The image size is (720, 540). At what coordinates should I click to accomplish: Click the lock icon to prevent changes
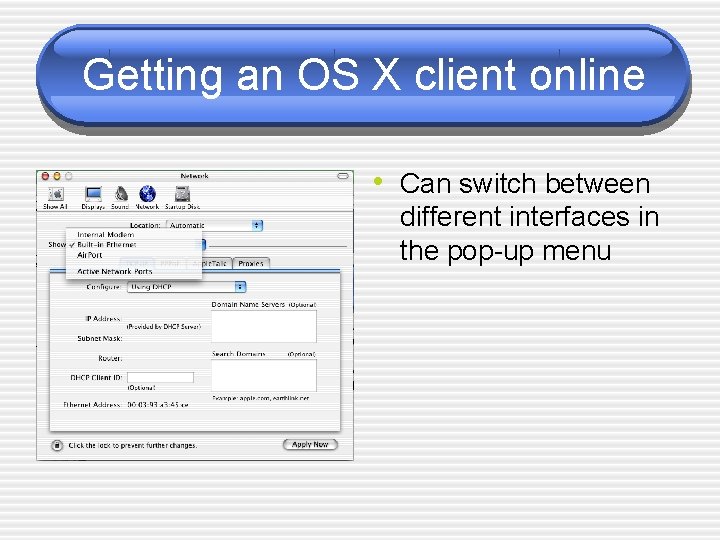[56, 445]
